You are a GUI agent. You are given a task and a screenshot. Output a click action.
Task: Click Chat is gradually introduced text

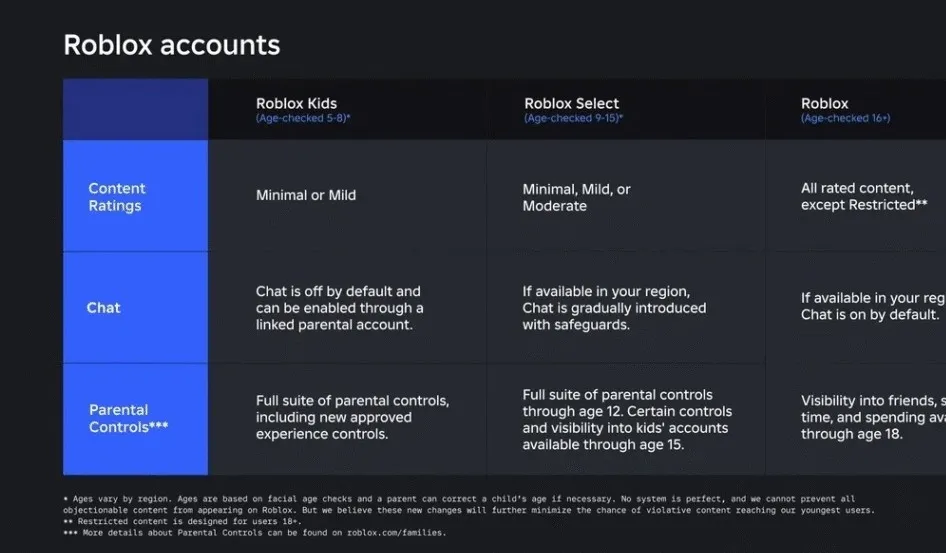(614, 308)
